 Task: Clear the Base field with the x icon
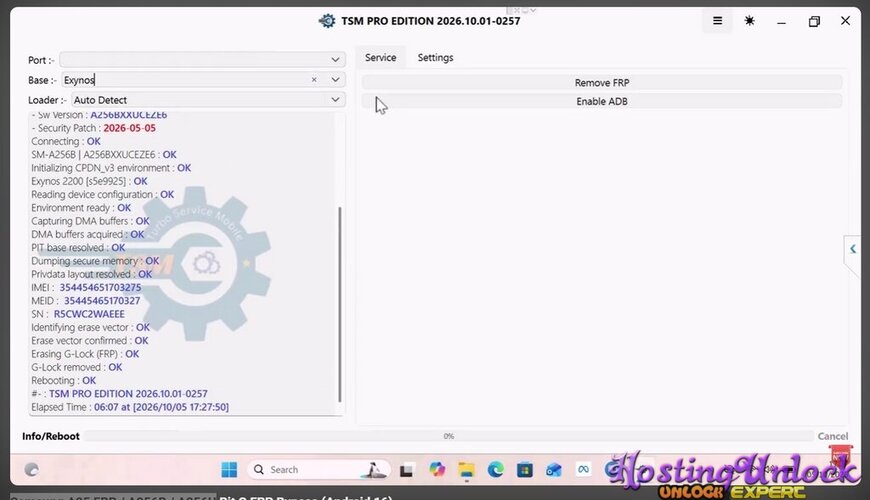tap(314, 80)
